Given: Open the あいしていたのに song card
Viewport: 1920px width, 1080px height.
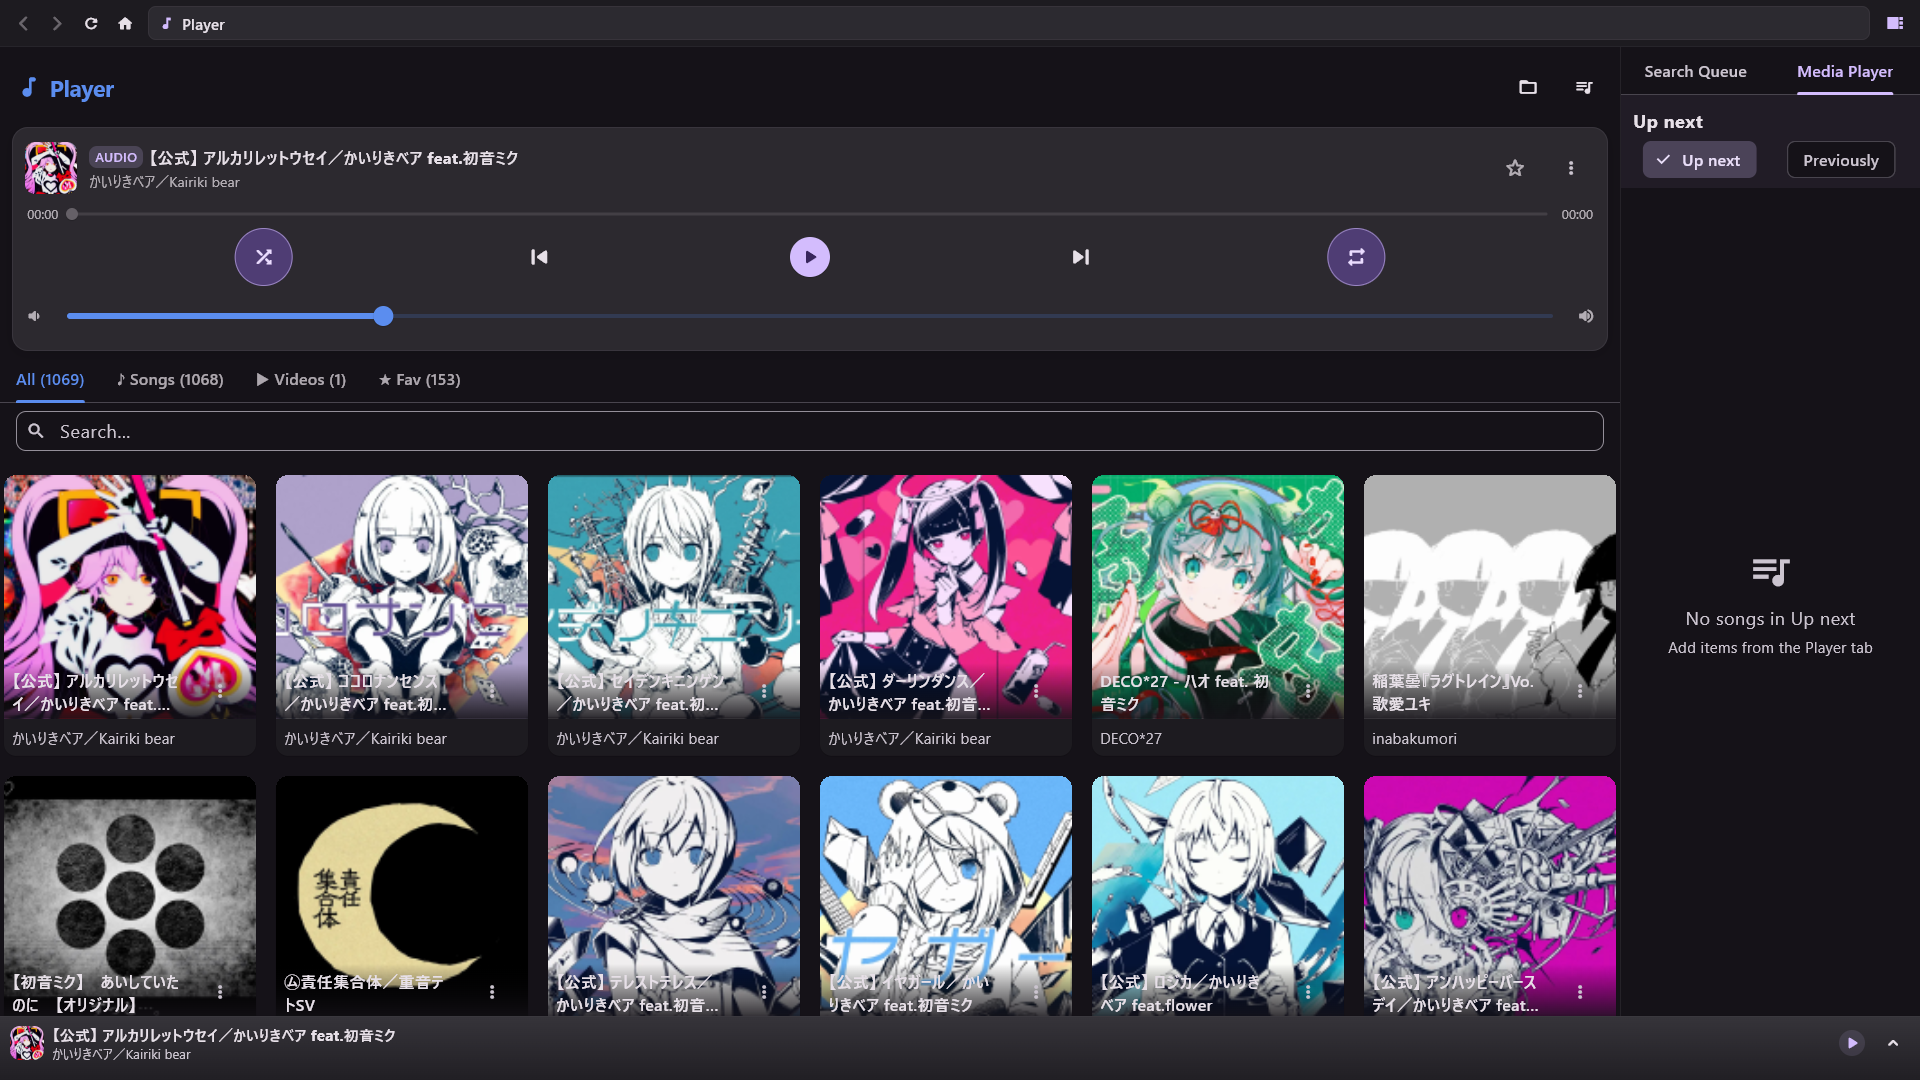Looking at the screenshot, I should tap(130, 896).
